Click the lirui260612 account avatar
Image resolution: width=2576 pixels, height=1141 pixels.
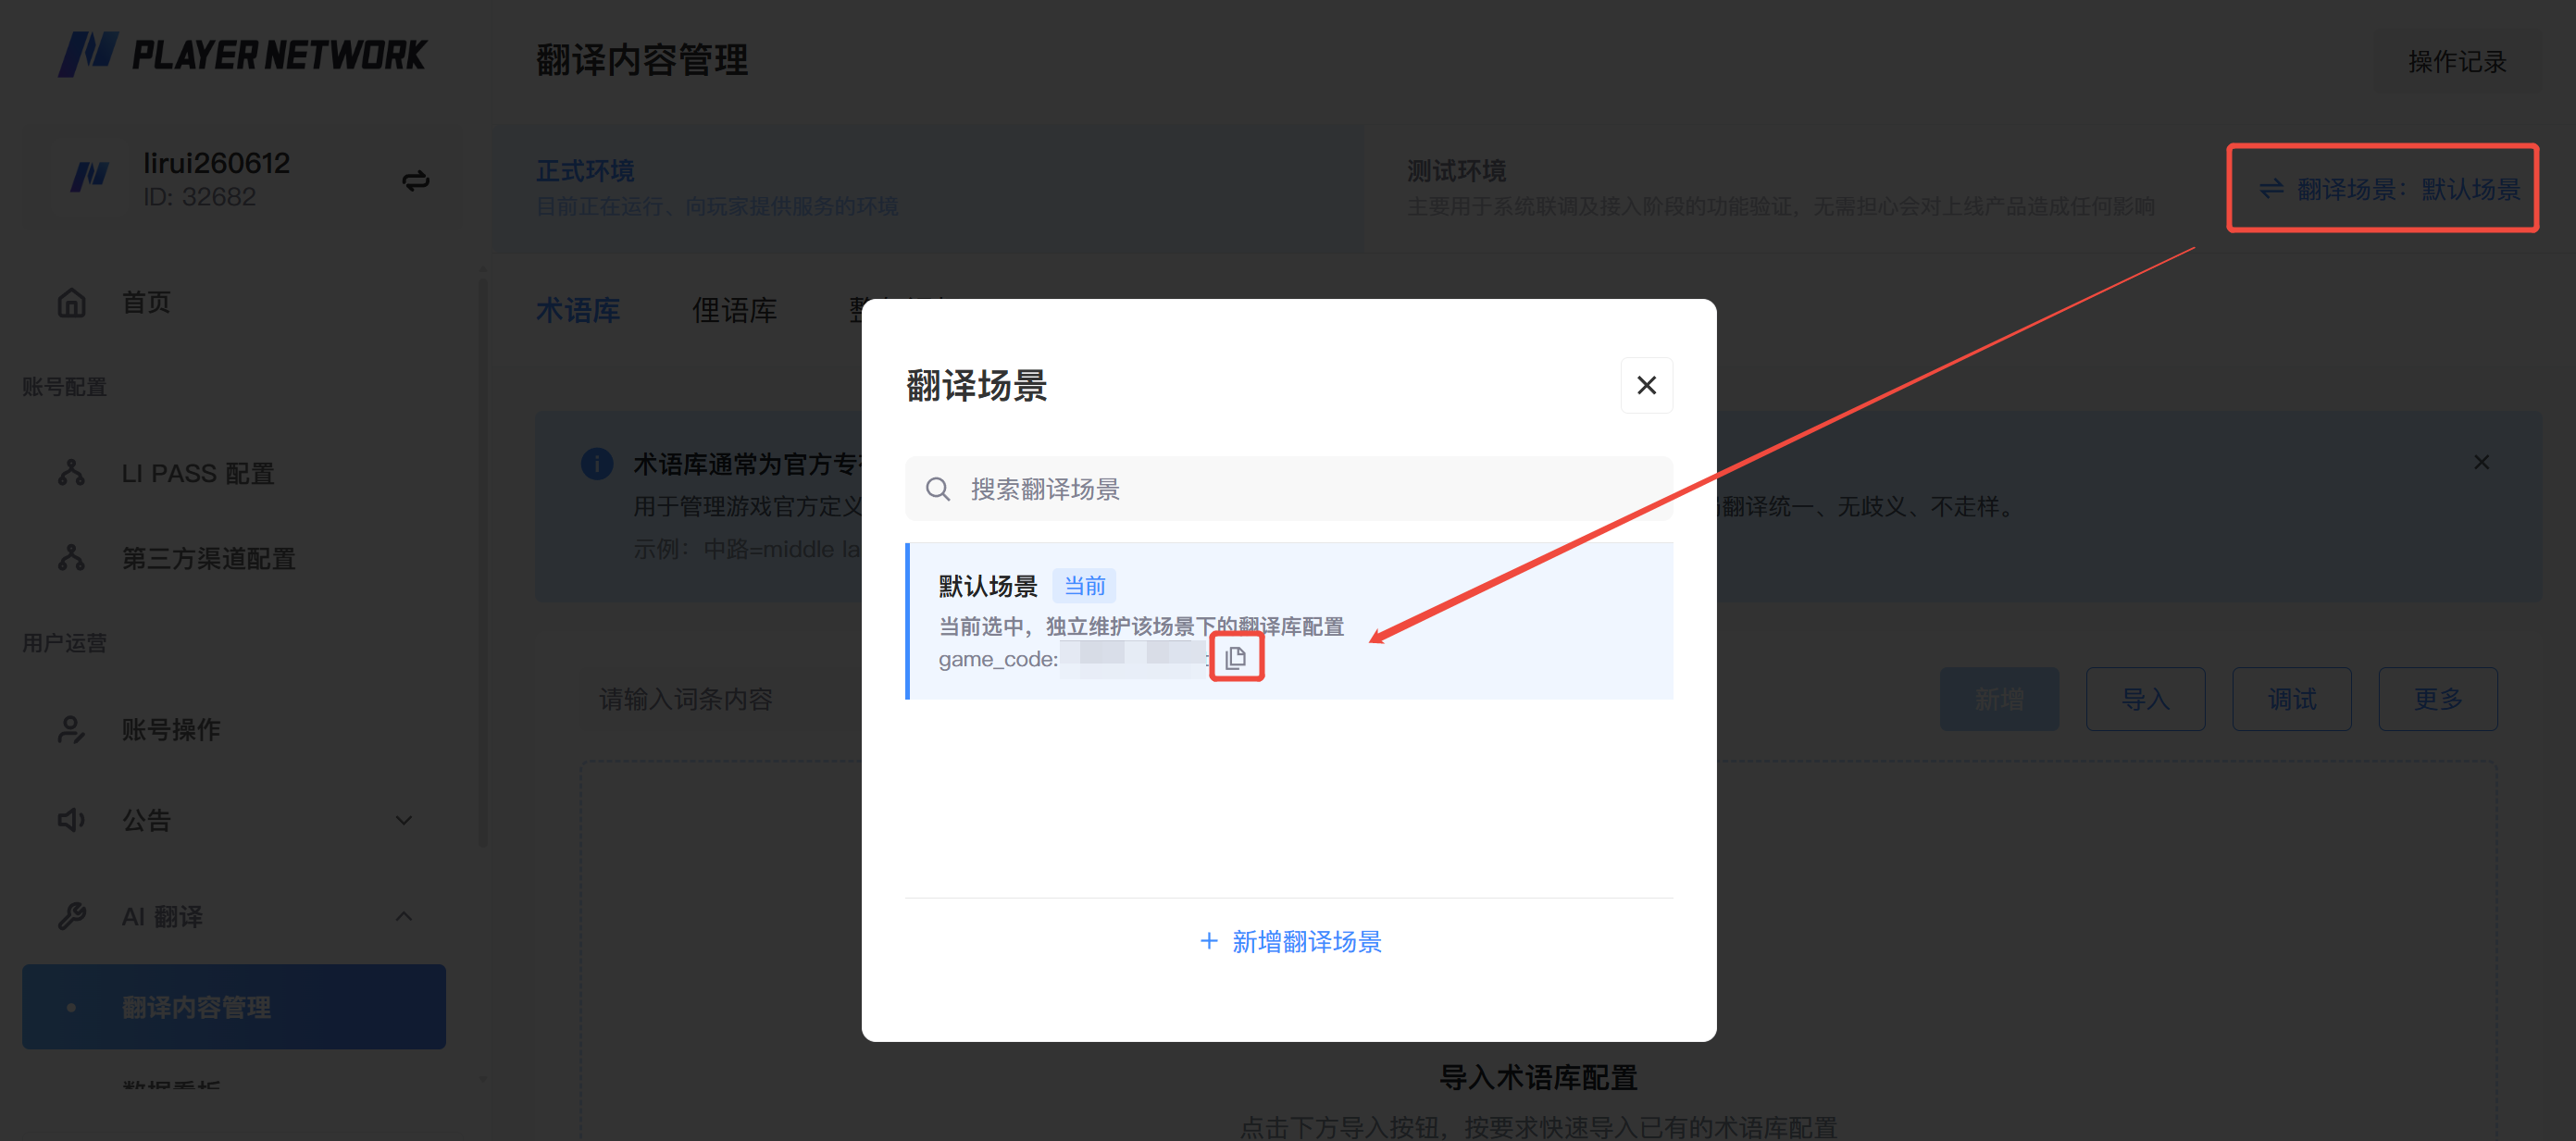point(89,178)
